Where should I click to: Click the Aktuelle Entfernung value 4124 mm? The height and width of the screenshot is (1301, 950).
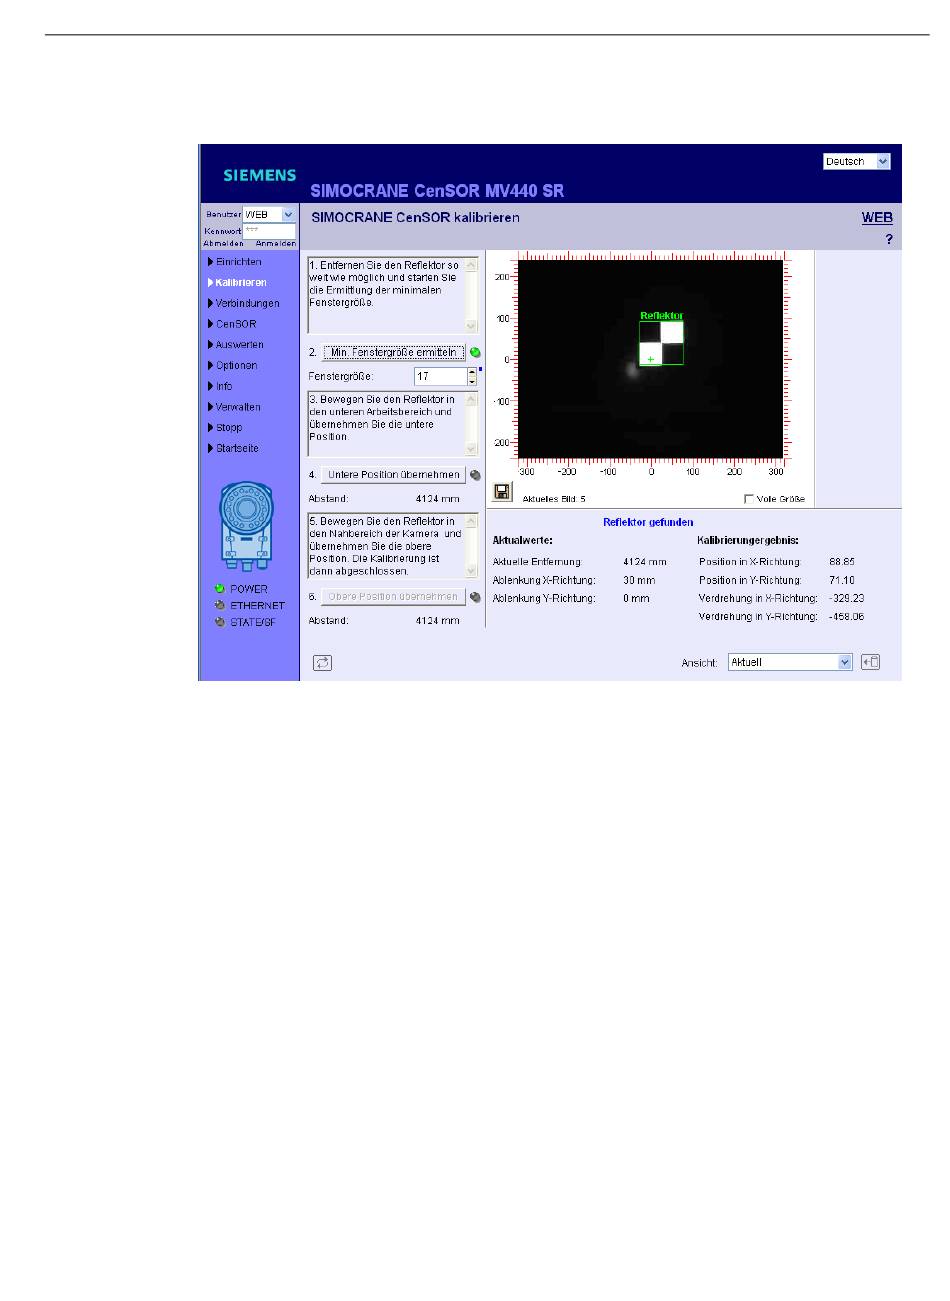645,562
